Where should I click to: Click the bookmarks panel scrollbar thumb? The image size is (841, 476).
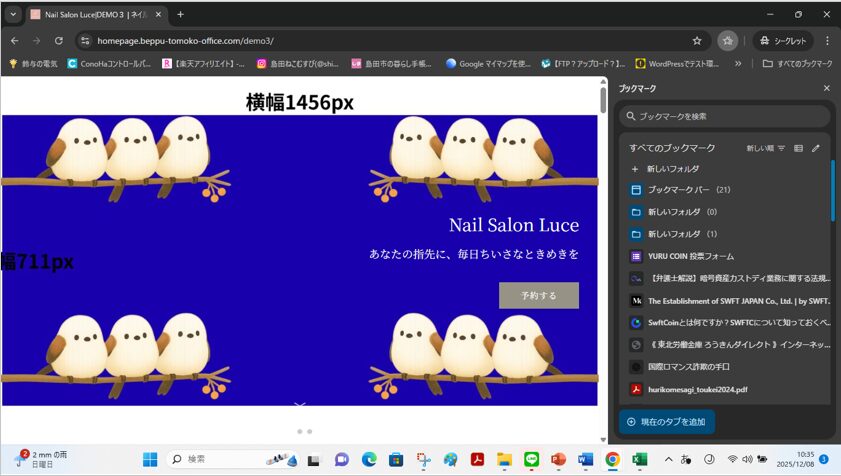coord(832,191)
